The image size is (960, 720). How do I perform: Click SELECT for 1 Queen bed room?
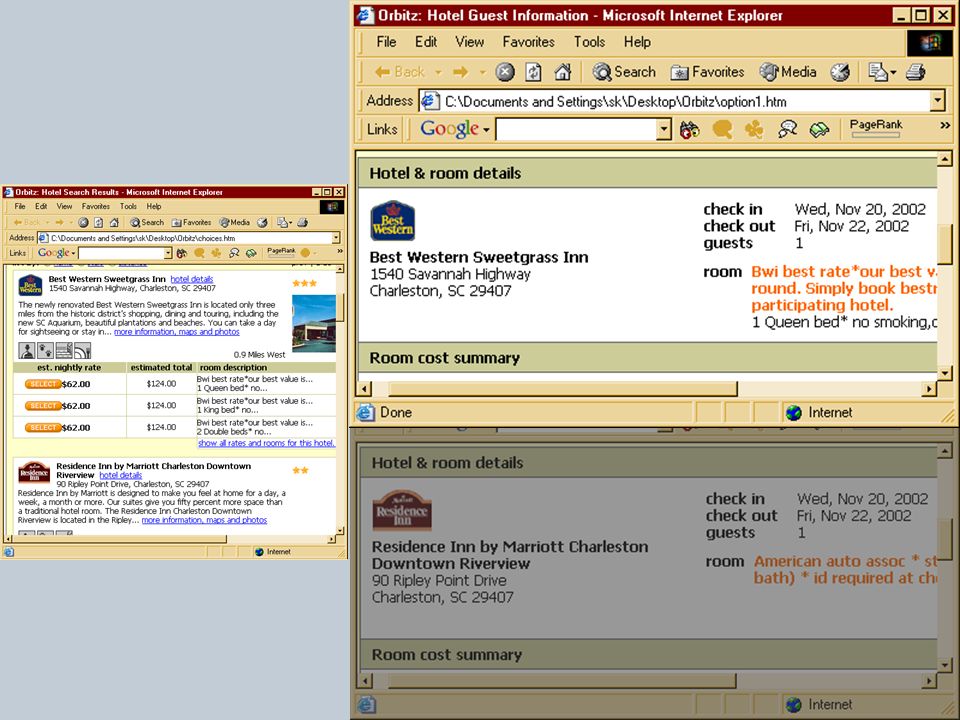pyautogui.click(x=43, y=384)
